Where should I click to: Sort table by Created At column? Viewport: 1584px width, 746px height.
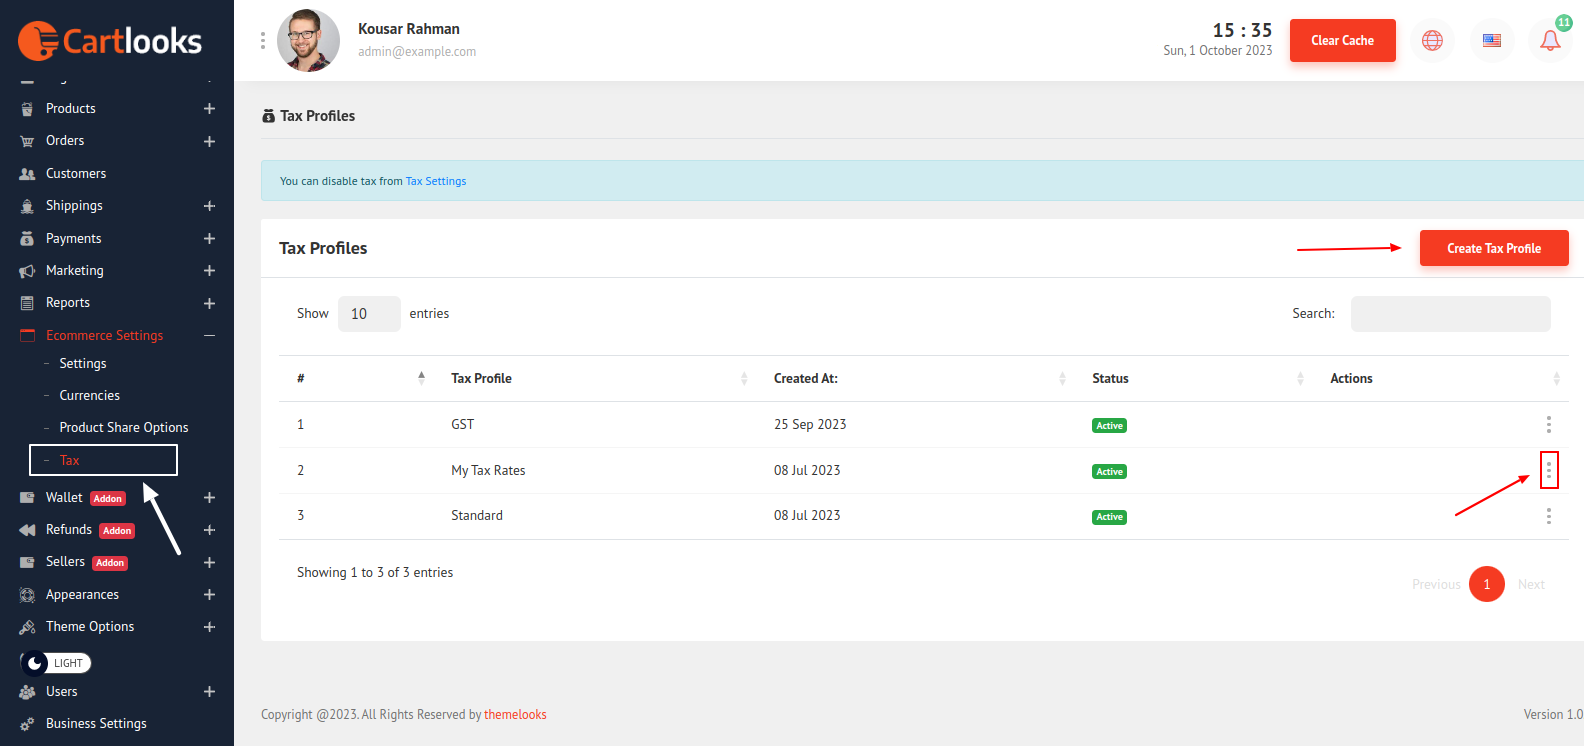coord(806,378)
